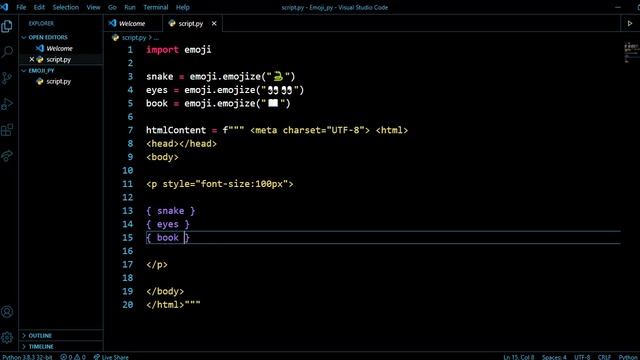Change indentation via Spaces: 4 status
Screen dimensions: 640x360
click(554, 357)
